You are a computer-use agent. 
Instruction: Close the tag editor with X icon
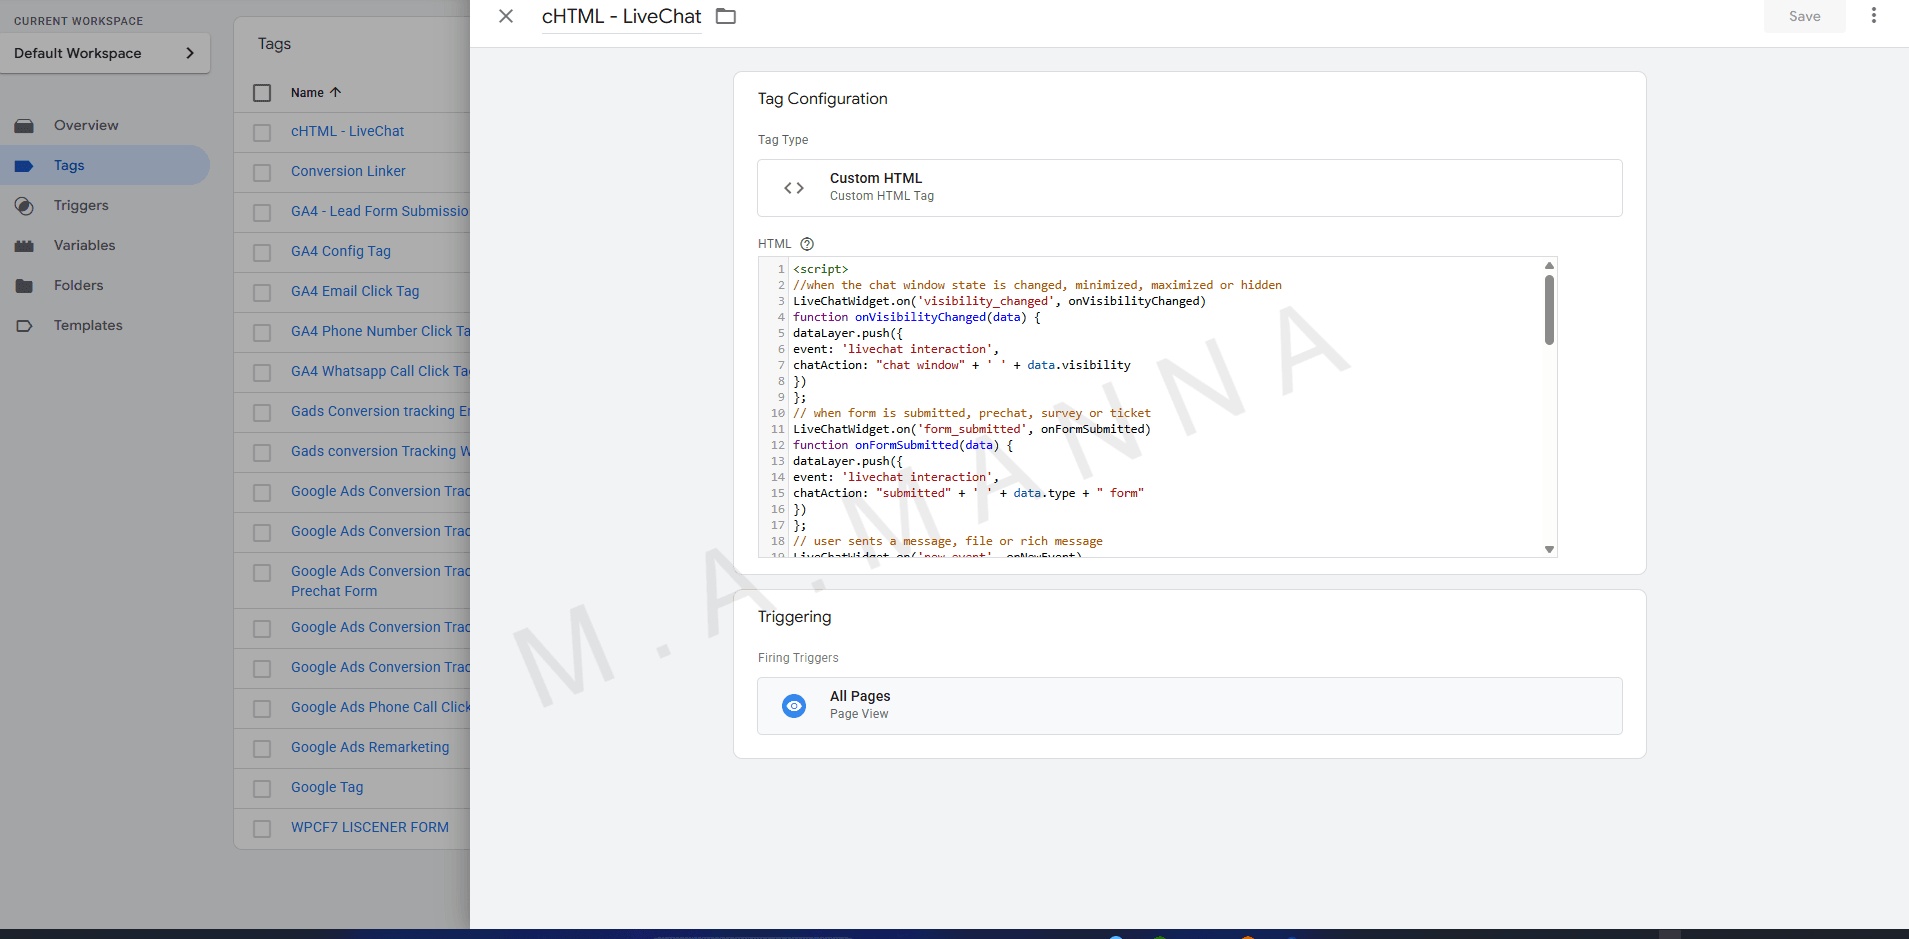click(x=506, y=16)
